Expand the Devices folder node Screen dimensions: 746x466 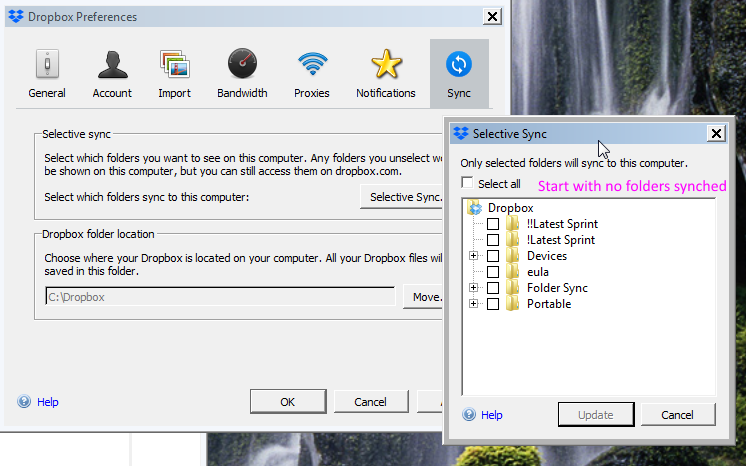[473, 256]
